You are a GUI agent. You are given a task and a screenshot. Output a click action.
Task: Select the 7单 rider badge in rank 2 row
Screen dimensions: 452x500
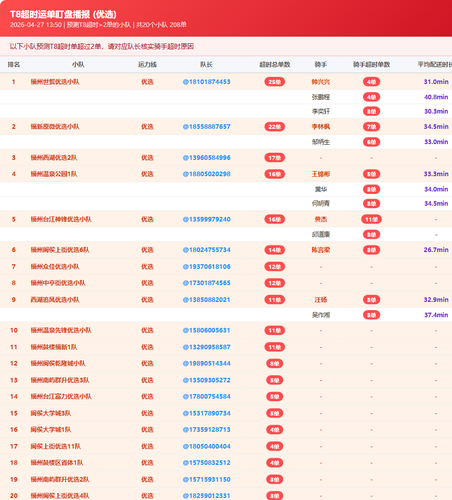point(371,127)
